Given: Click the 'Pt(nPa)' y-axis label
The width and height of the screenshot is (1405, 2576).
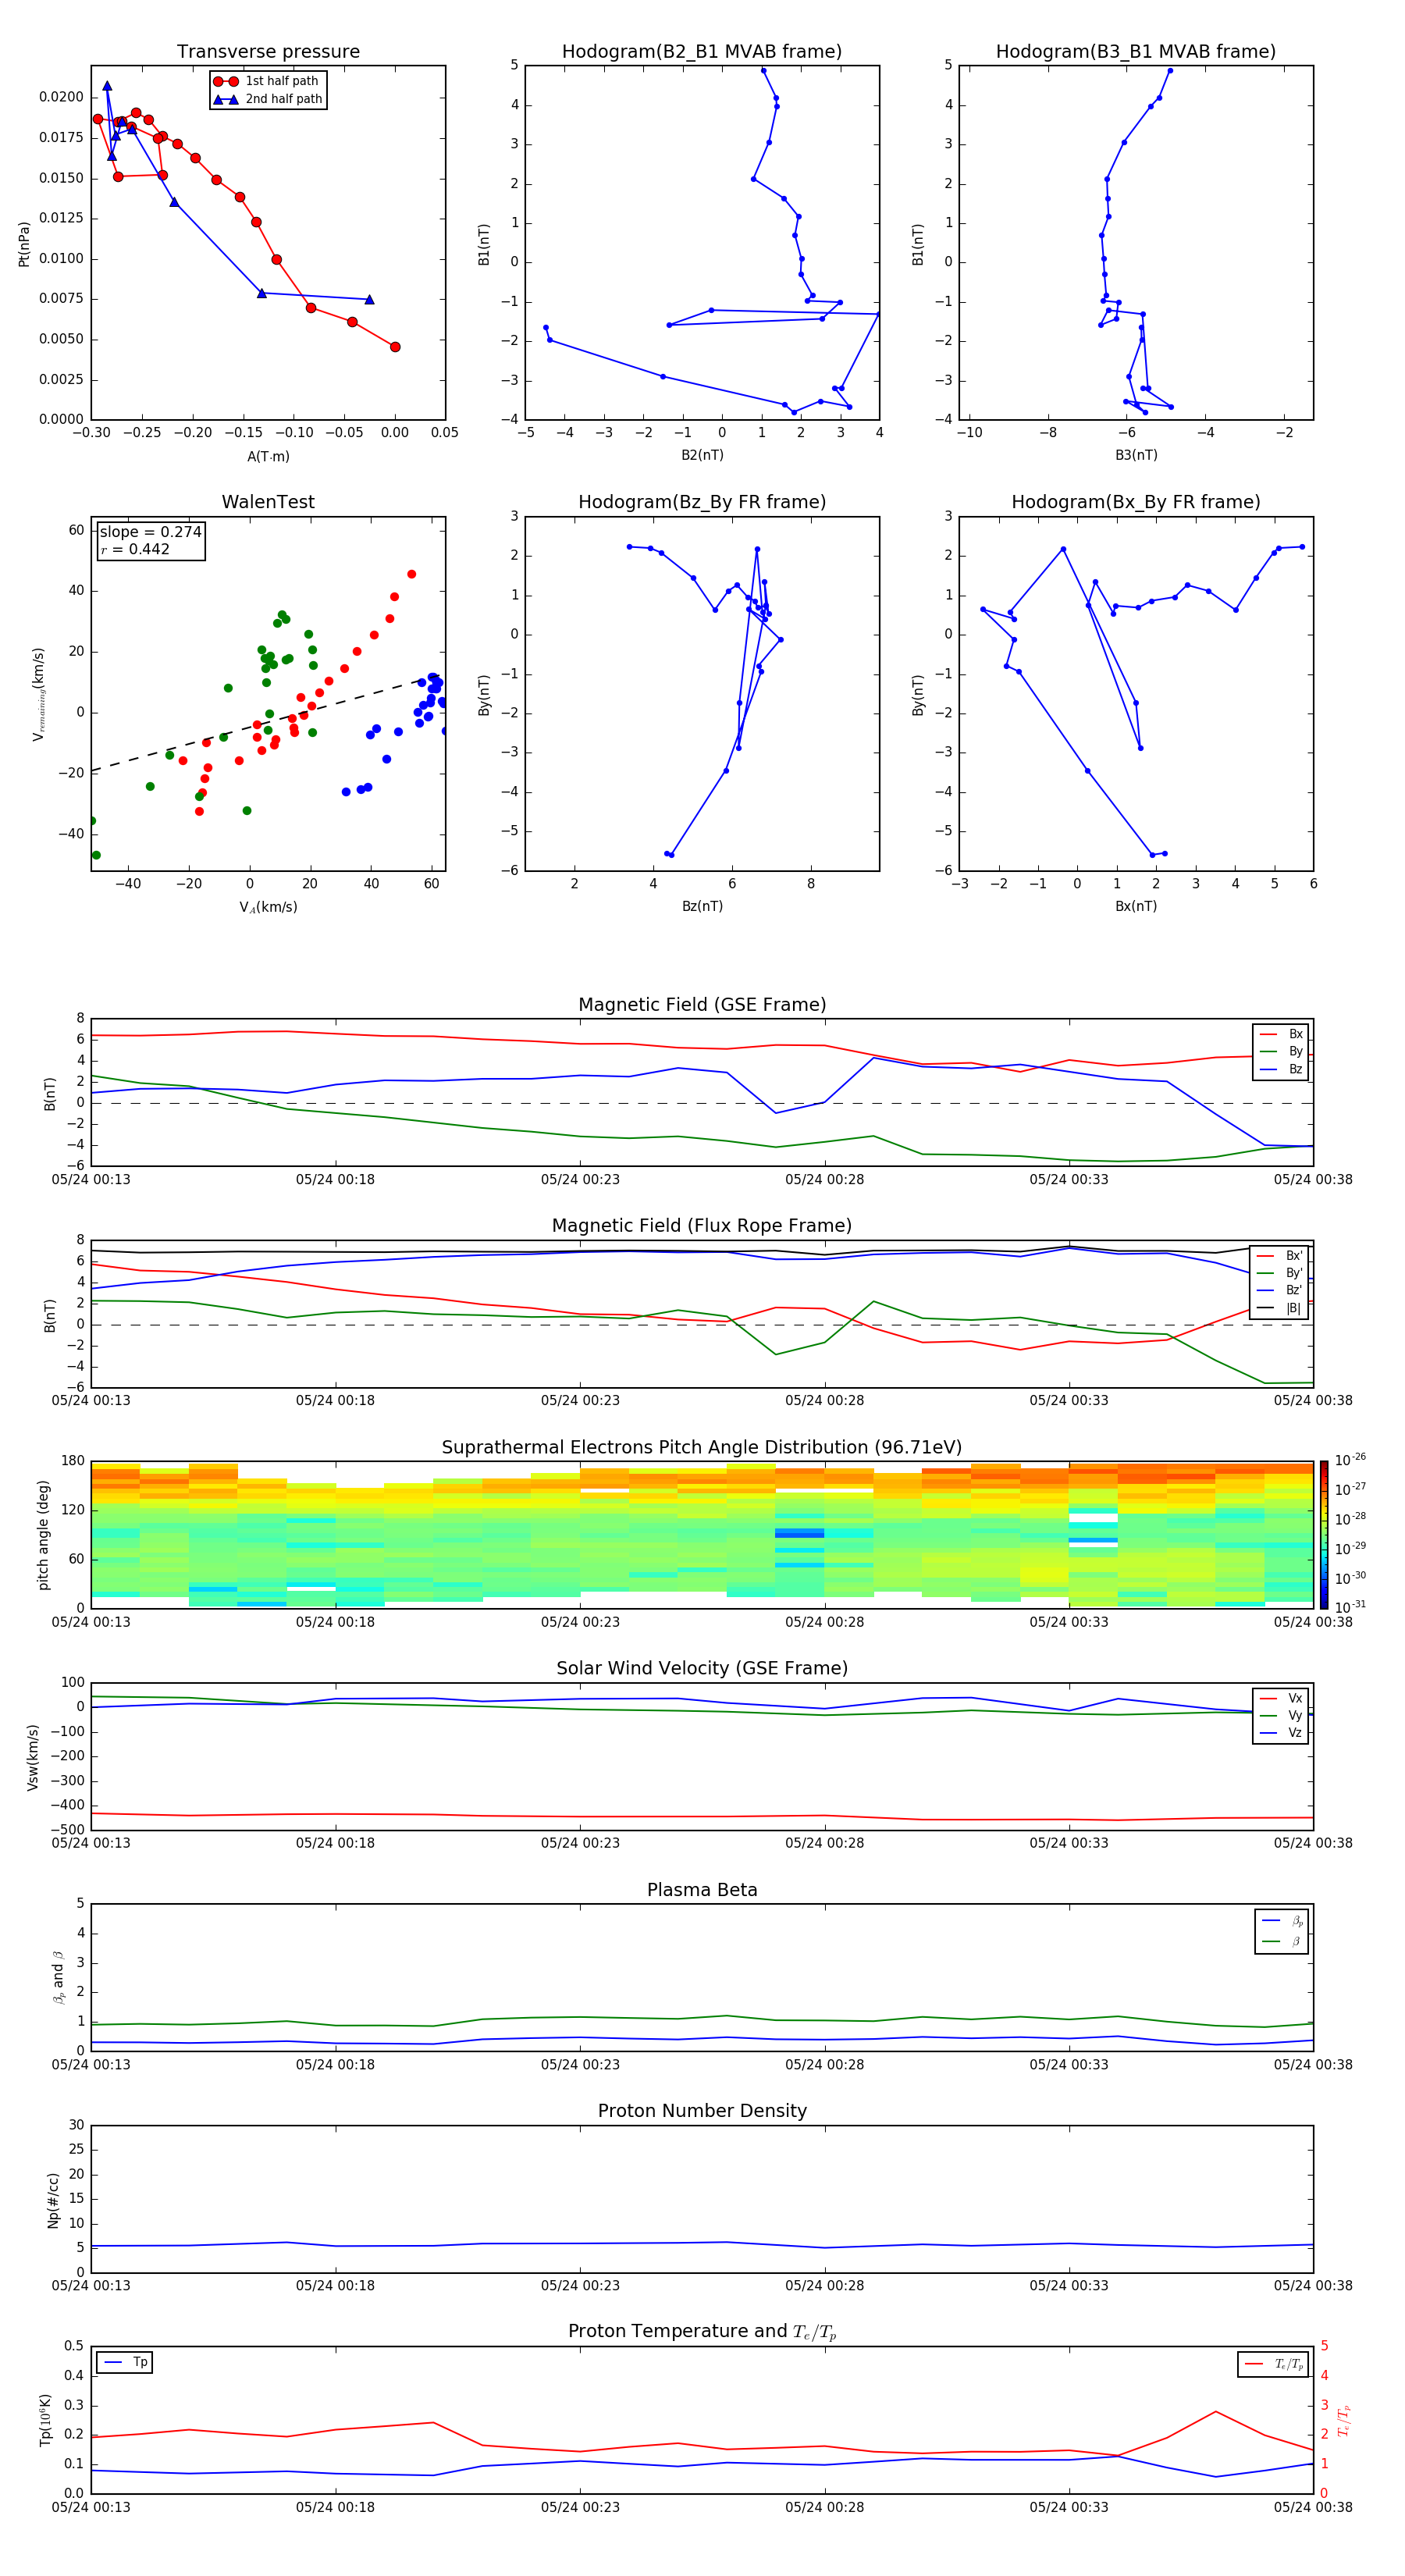Looking at the screenshot, I should (24, 243).
